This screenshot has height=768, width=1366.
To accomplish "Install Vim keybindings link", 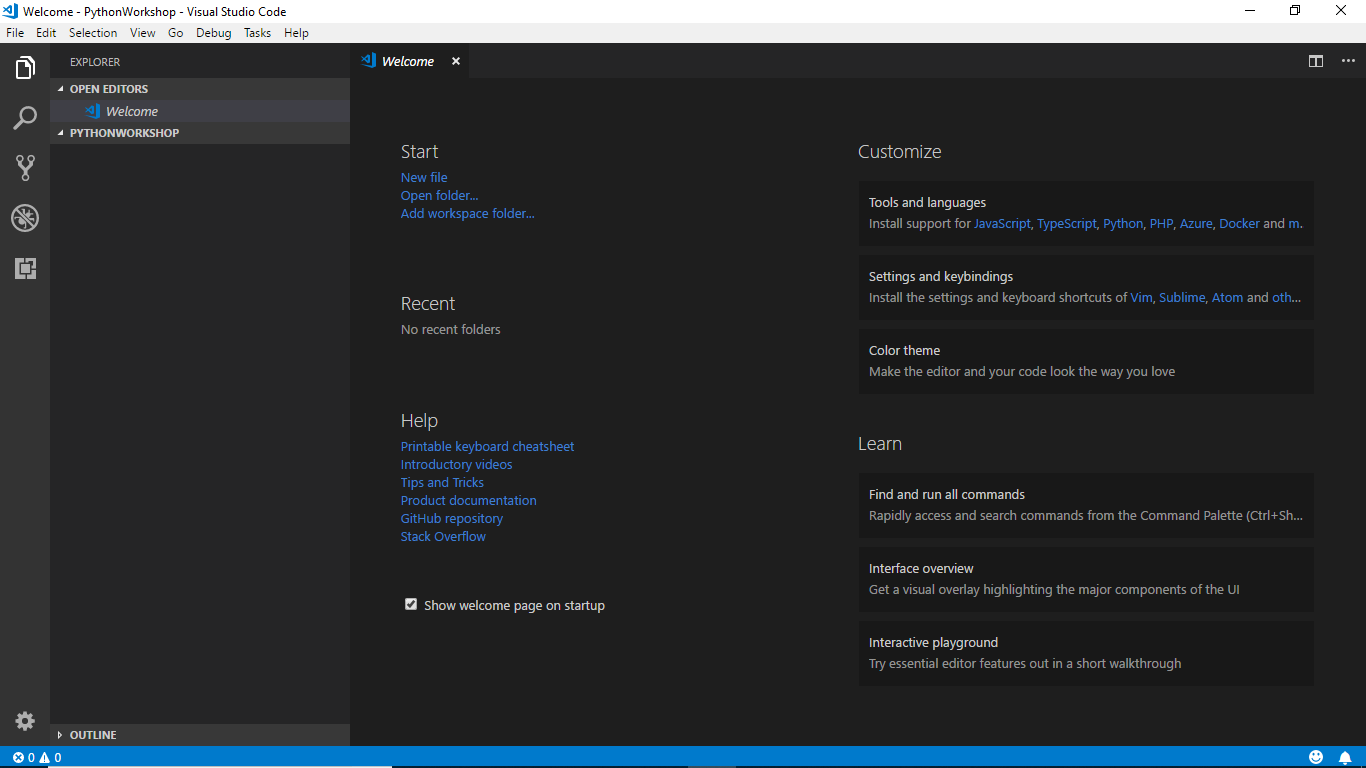I will 1141,297.
